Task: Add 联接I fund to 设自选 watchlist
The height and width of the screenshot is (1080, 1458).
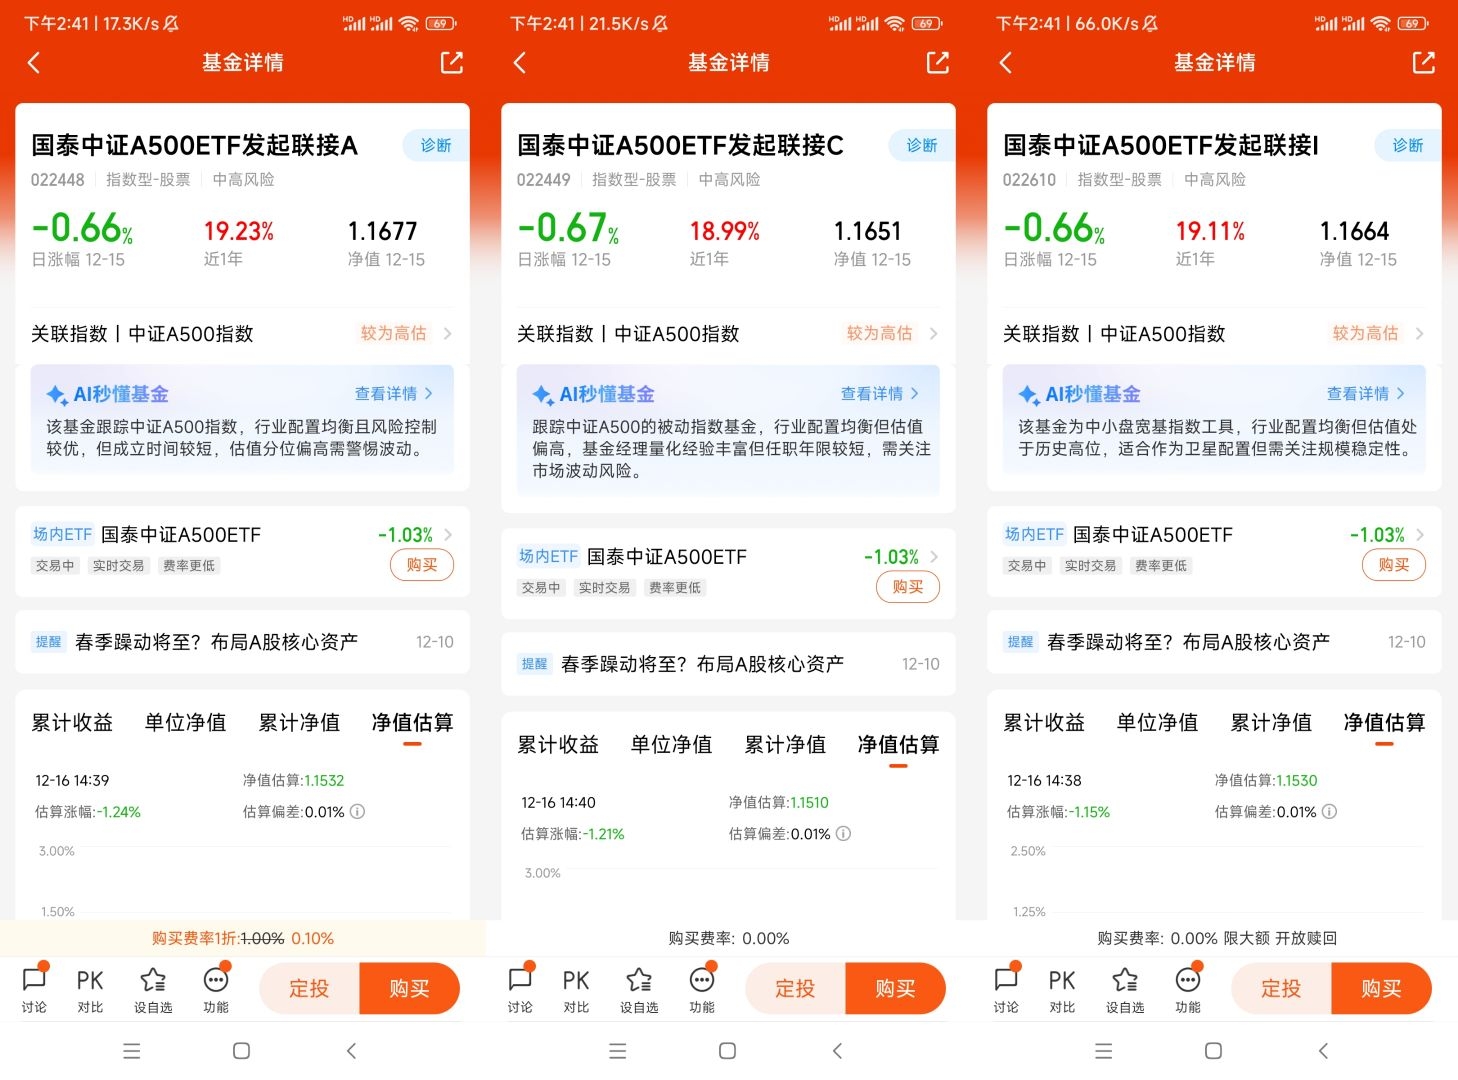Action: pyautogui.click(x=1125, y=989)
